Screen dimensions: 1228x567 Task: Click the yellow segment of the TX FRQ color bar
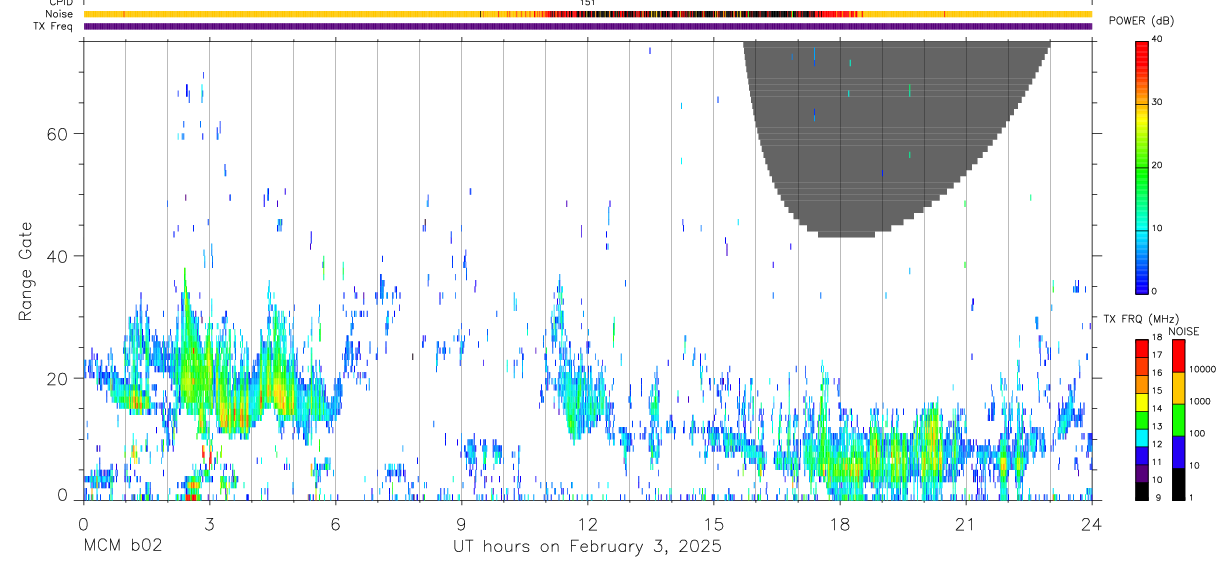1142,402
